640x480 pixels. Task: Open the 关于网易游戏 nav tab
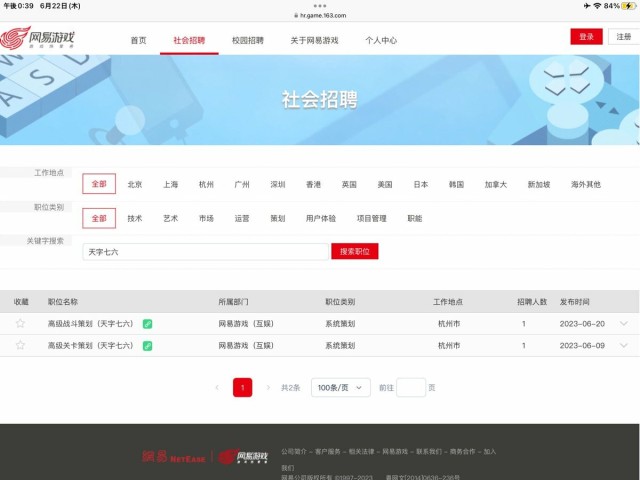pyautogui.click(x=314, y=40)
